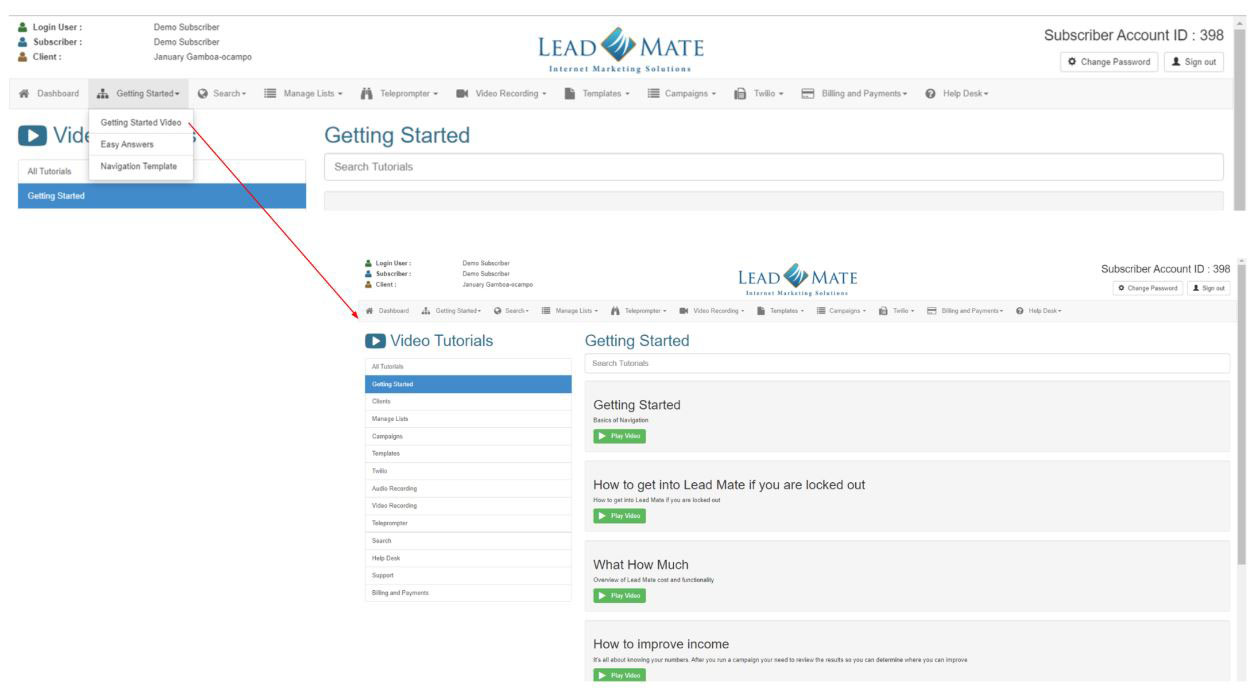
Task: Play the 'What How Much' video
Action: pos(620,596)
